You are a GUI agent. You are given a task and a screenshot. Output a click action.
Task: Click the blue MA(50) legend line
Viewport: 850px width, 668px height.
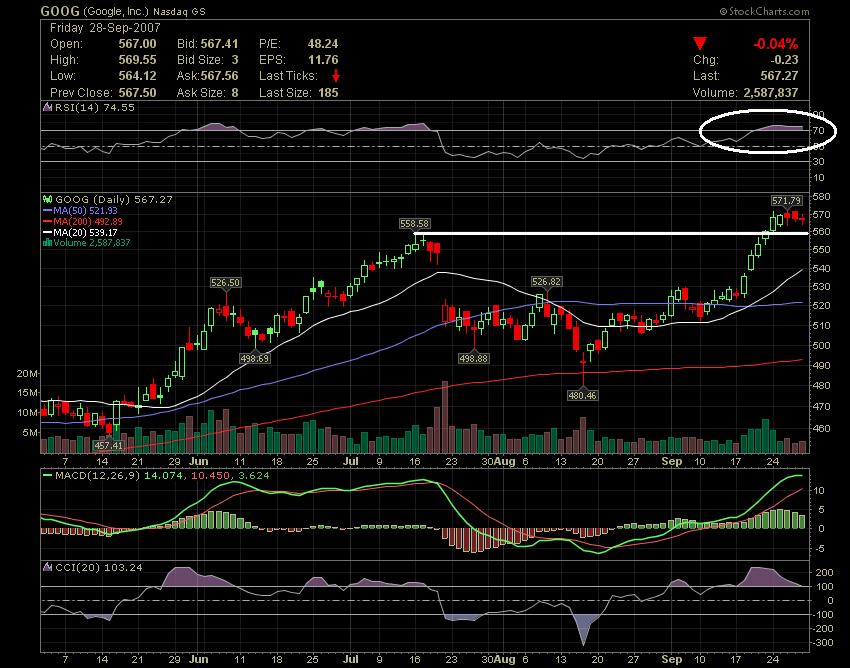click(47, 211)
